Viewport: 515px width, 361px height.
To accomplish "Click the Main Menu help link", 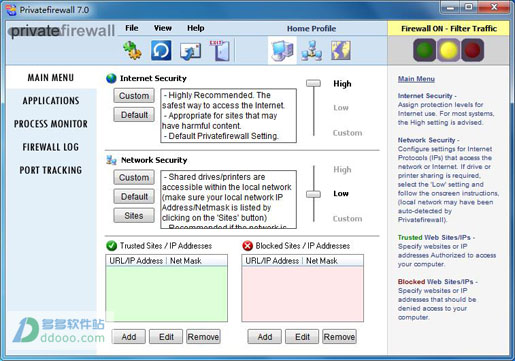I will point(416,79).
